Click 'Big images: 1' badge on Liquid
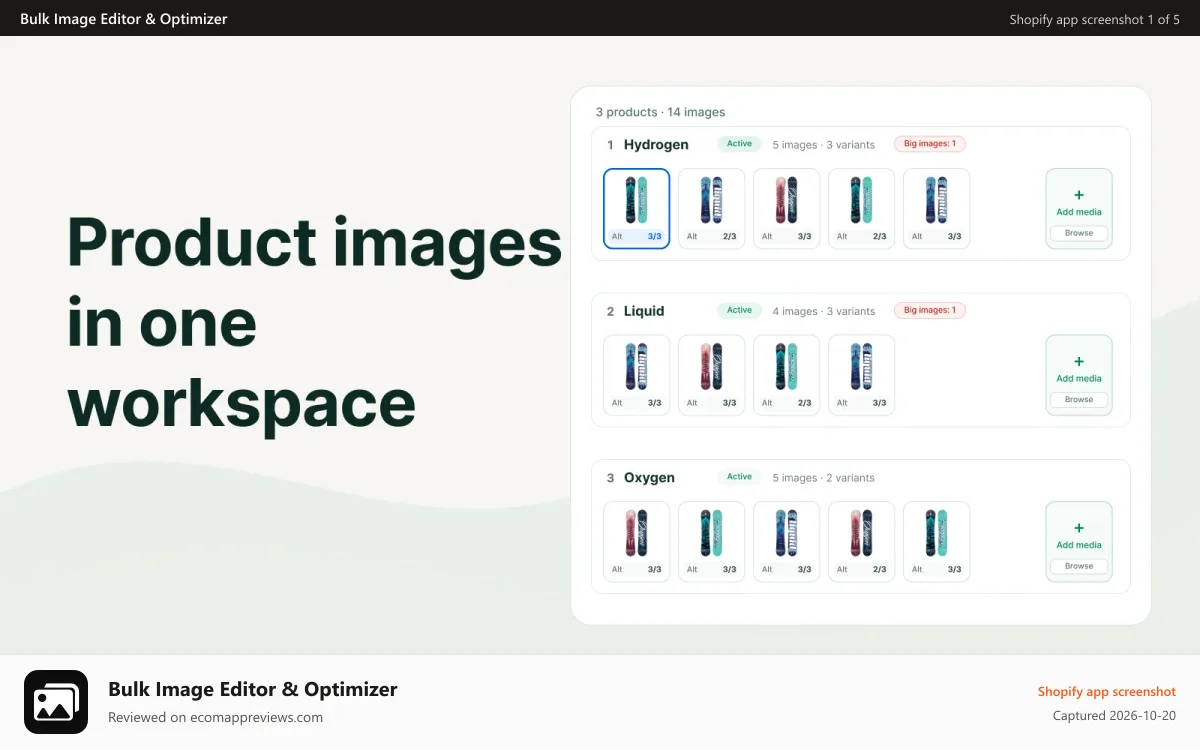This screenshot has height=750, width=1200. [x=930, y=310]
